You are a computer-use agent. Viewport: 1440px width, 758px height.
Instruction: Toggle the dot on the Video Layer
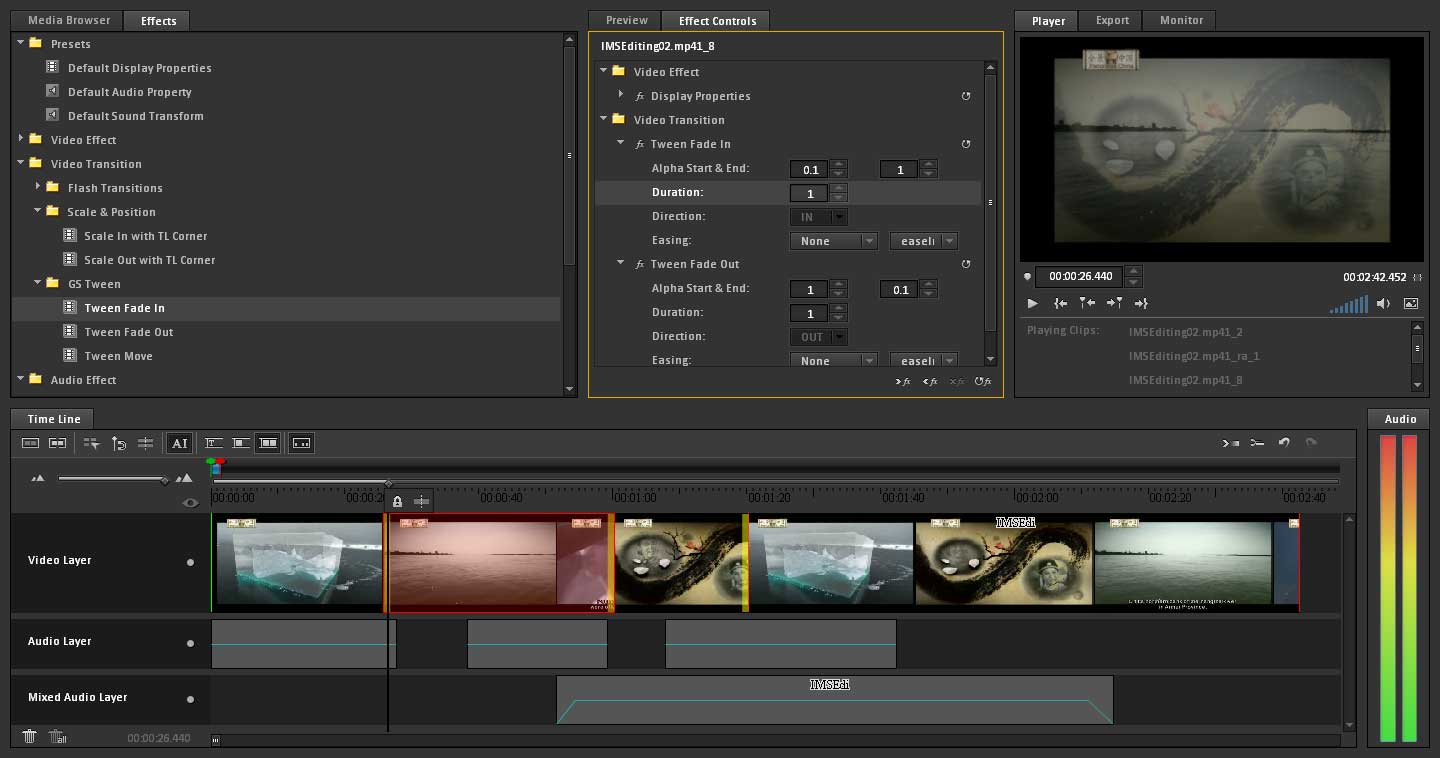pos(190,562)
